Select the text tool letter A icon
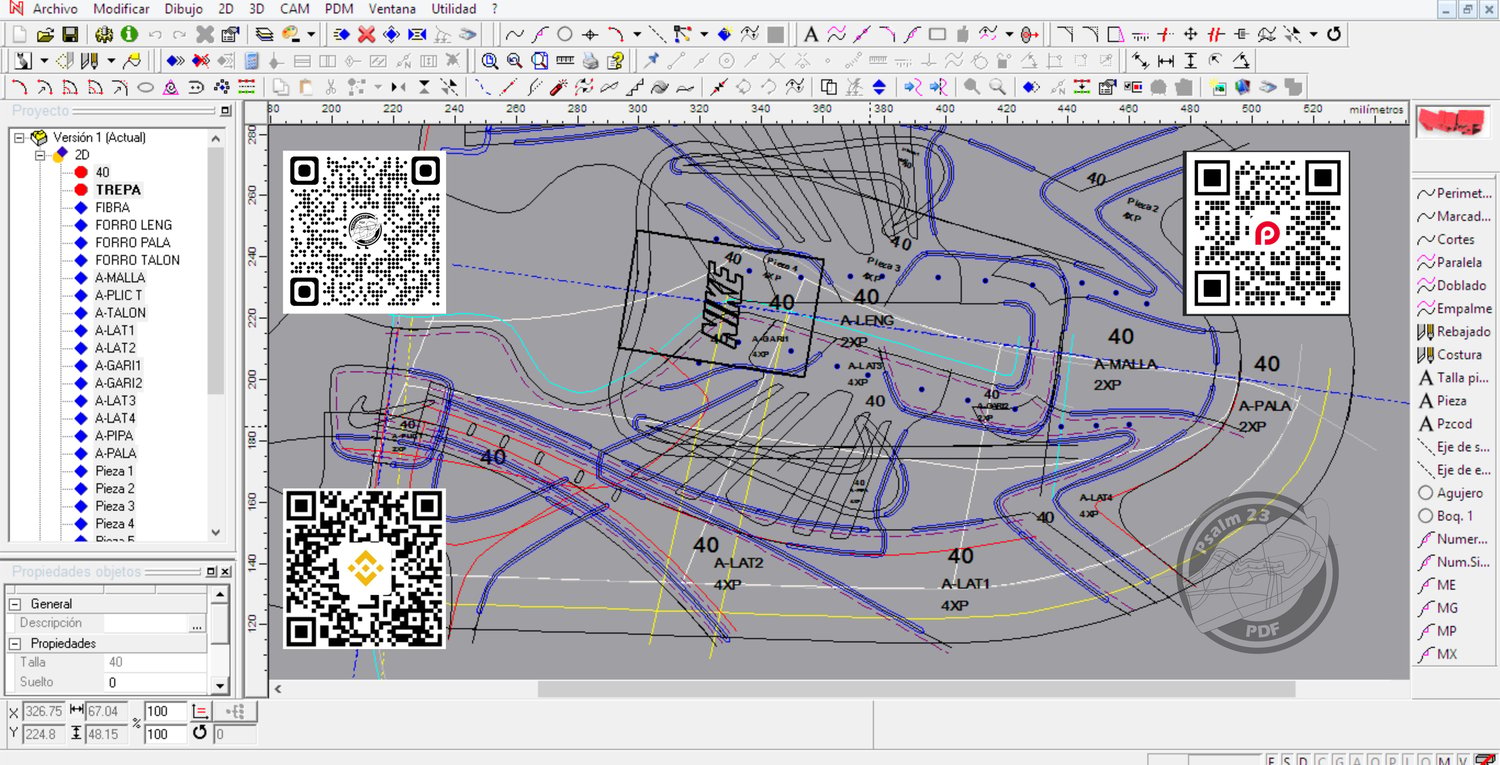The image size is (1500, 765). (811, 34)
